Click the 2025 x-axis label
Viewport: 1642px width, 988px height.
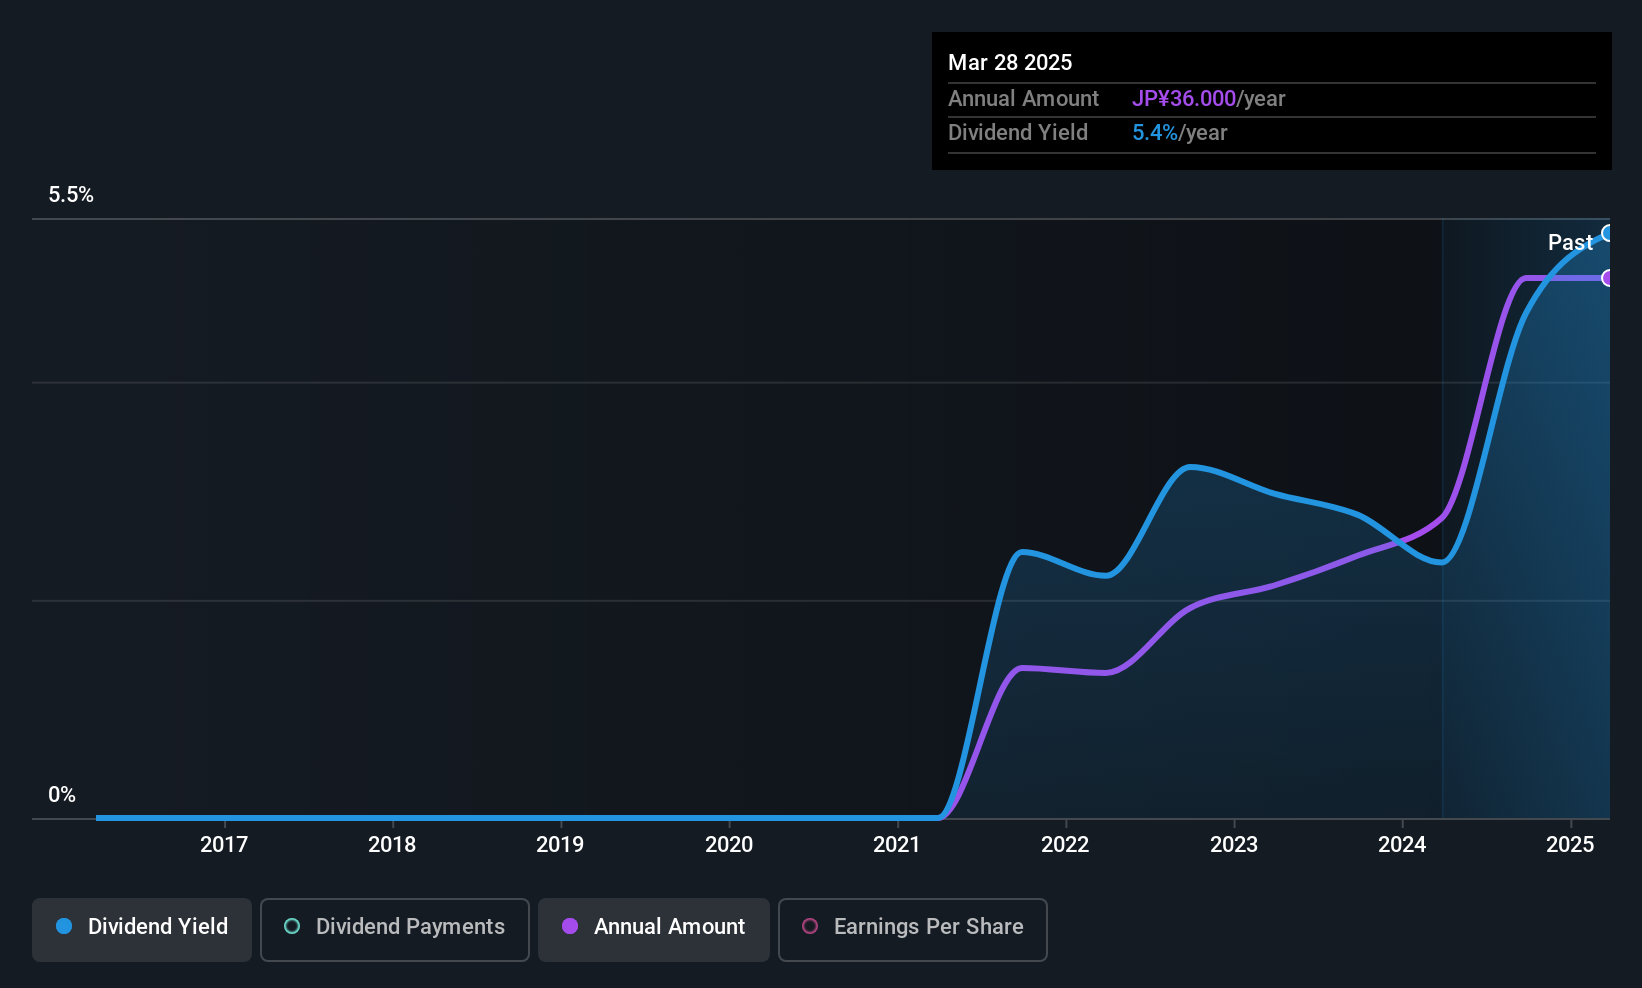click(x=1570, y=845)
